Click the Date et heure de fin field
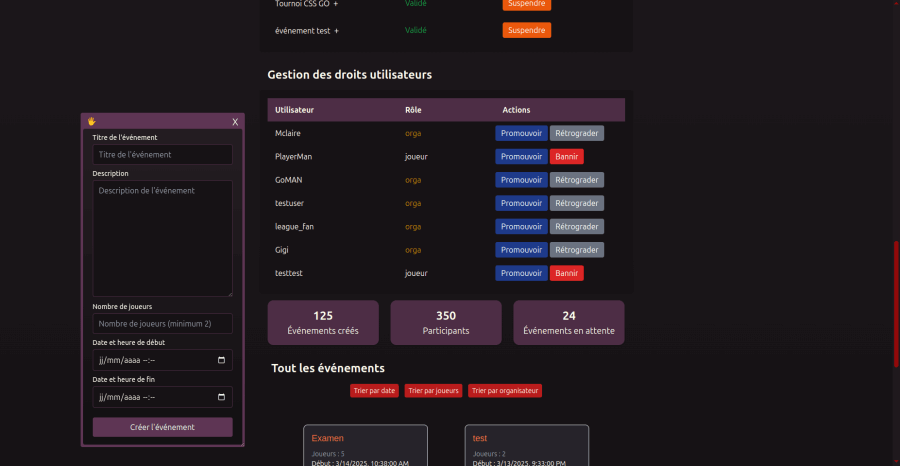The width and height of the screenshot is (900, 466). point(162,397)
